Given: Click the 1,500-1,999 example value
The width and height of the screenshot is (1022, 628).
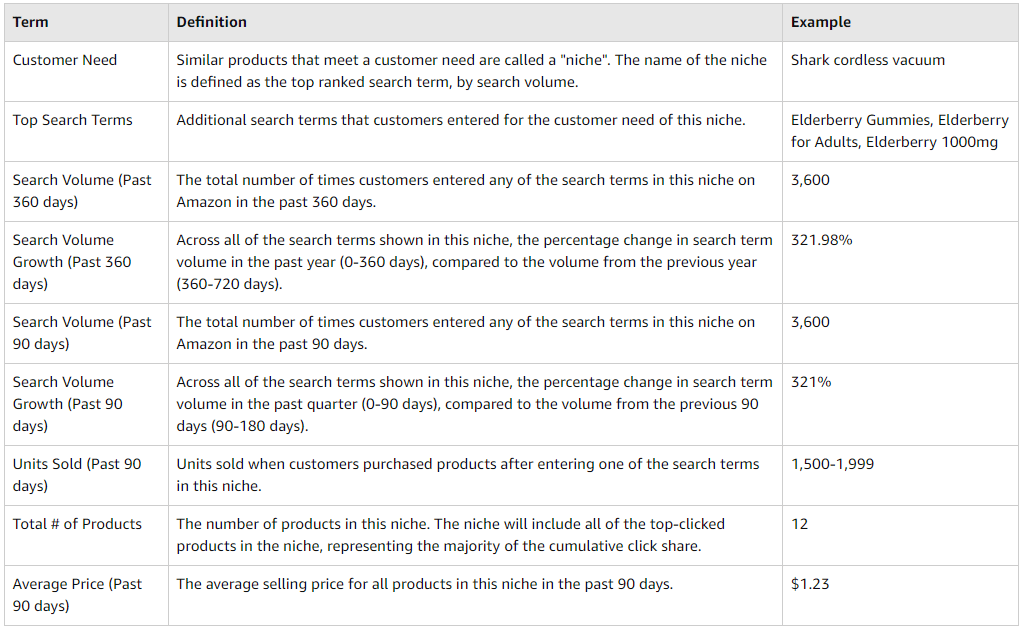Looking at the screenshot, I should click(832, 464).
